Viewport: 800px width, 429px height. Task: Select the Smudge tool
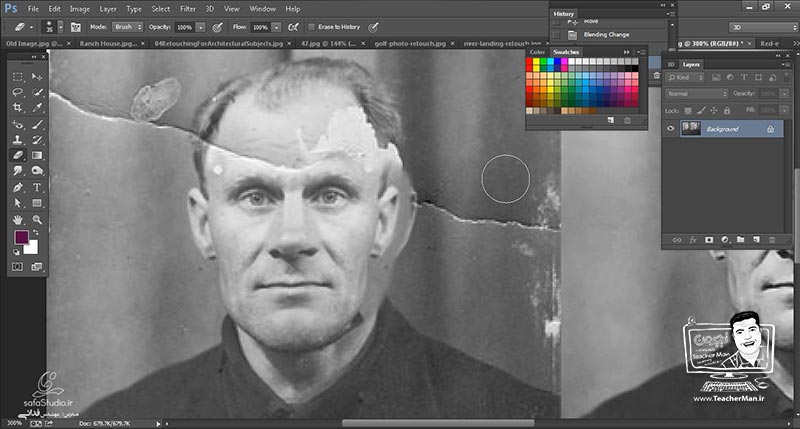(18, 170)
